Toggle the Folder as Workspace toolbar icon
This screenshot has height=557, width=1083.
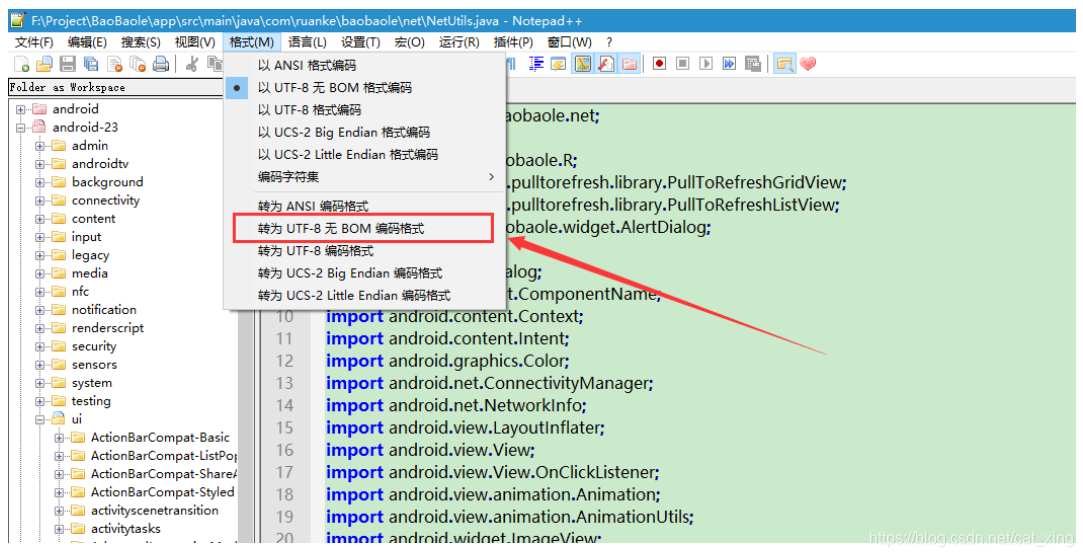click(629, 64)
